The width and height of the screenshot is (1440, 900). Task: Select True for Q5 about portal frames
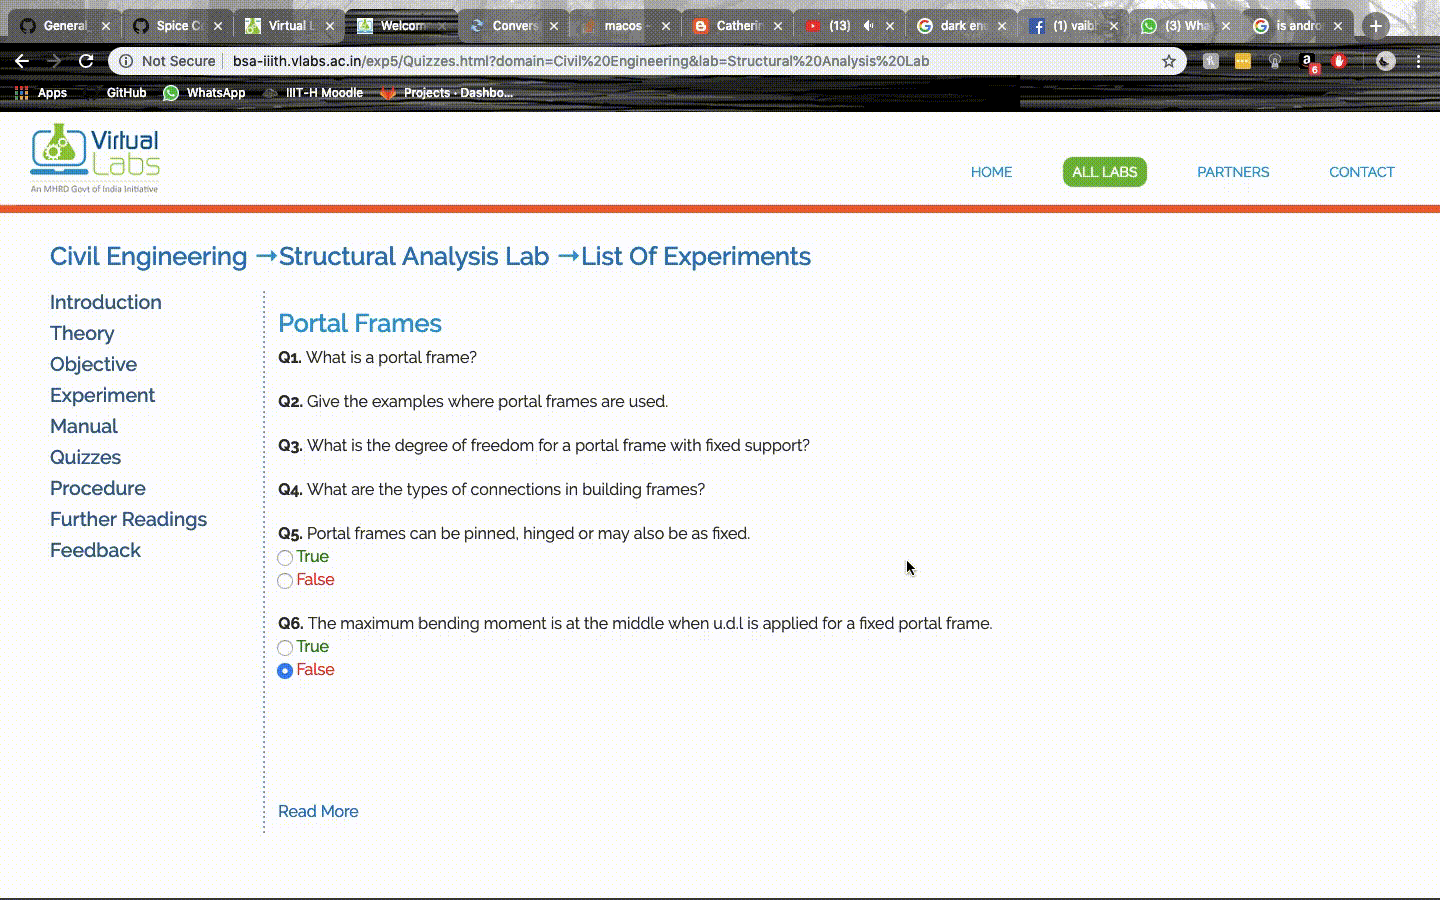click(x=285, y=557)
